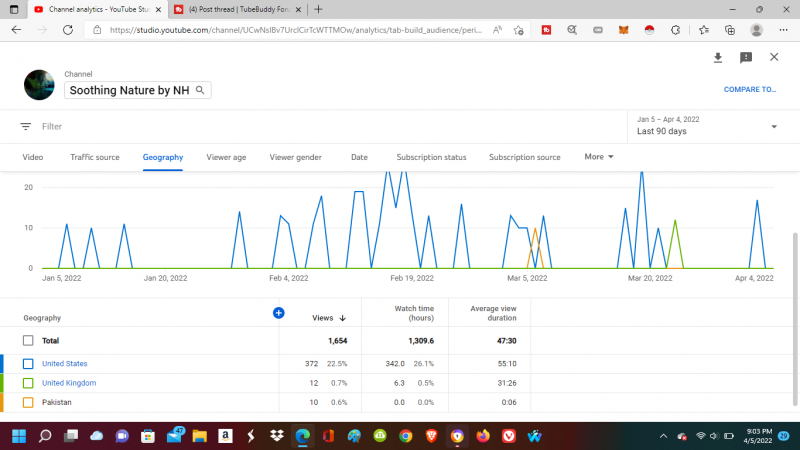The height and width of the screenshot is (450, 800).
Task: Close the analytics panel with X icon
Action: [x=774, y=58]
